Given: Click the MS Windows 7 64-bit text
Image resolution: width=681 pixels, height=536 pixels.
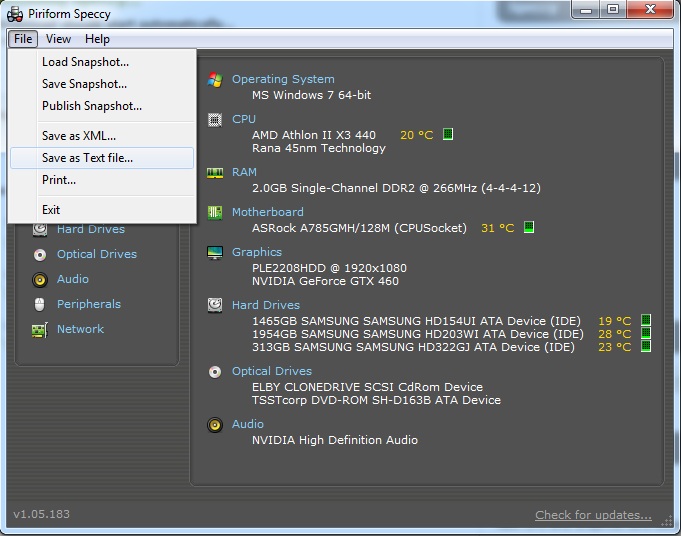Looking at the screenshot, I should click(311, 95).
